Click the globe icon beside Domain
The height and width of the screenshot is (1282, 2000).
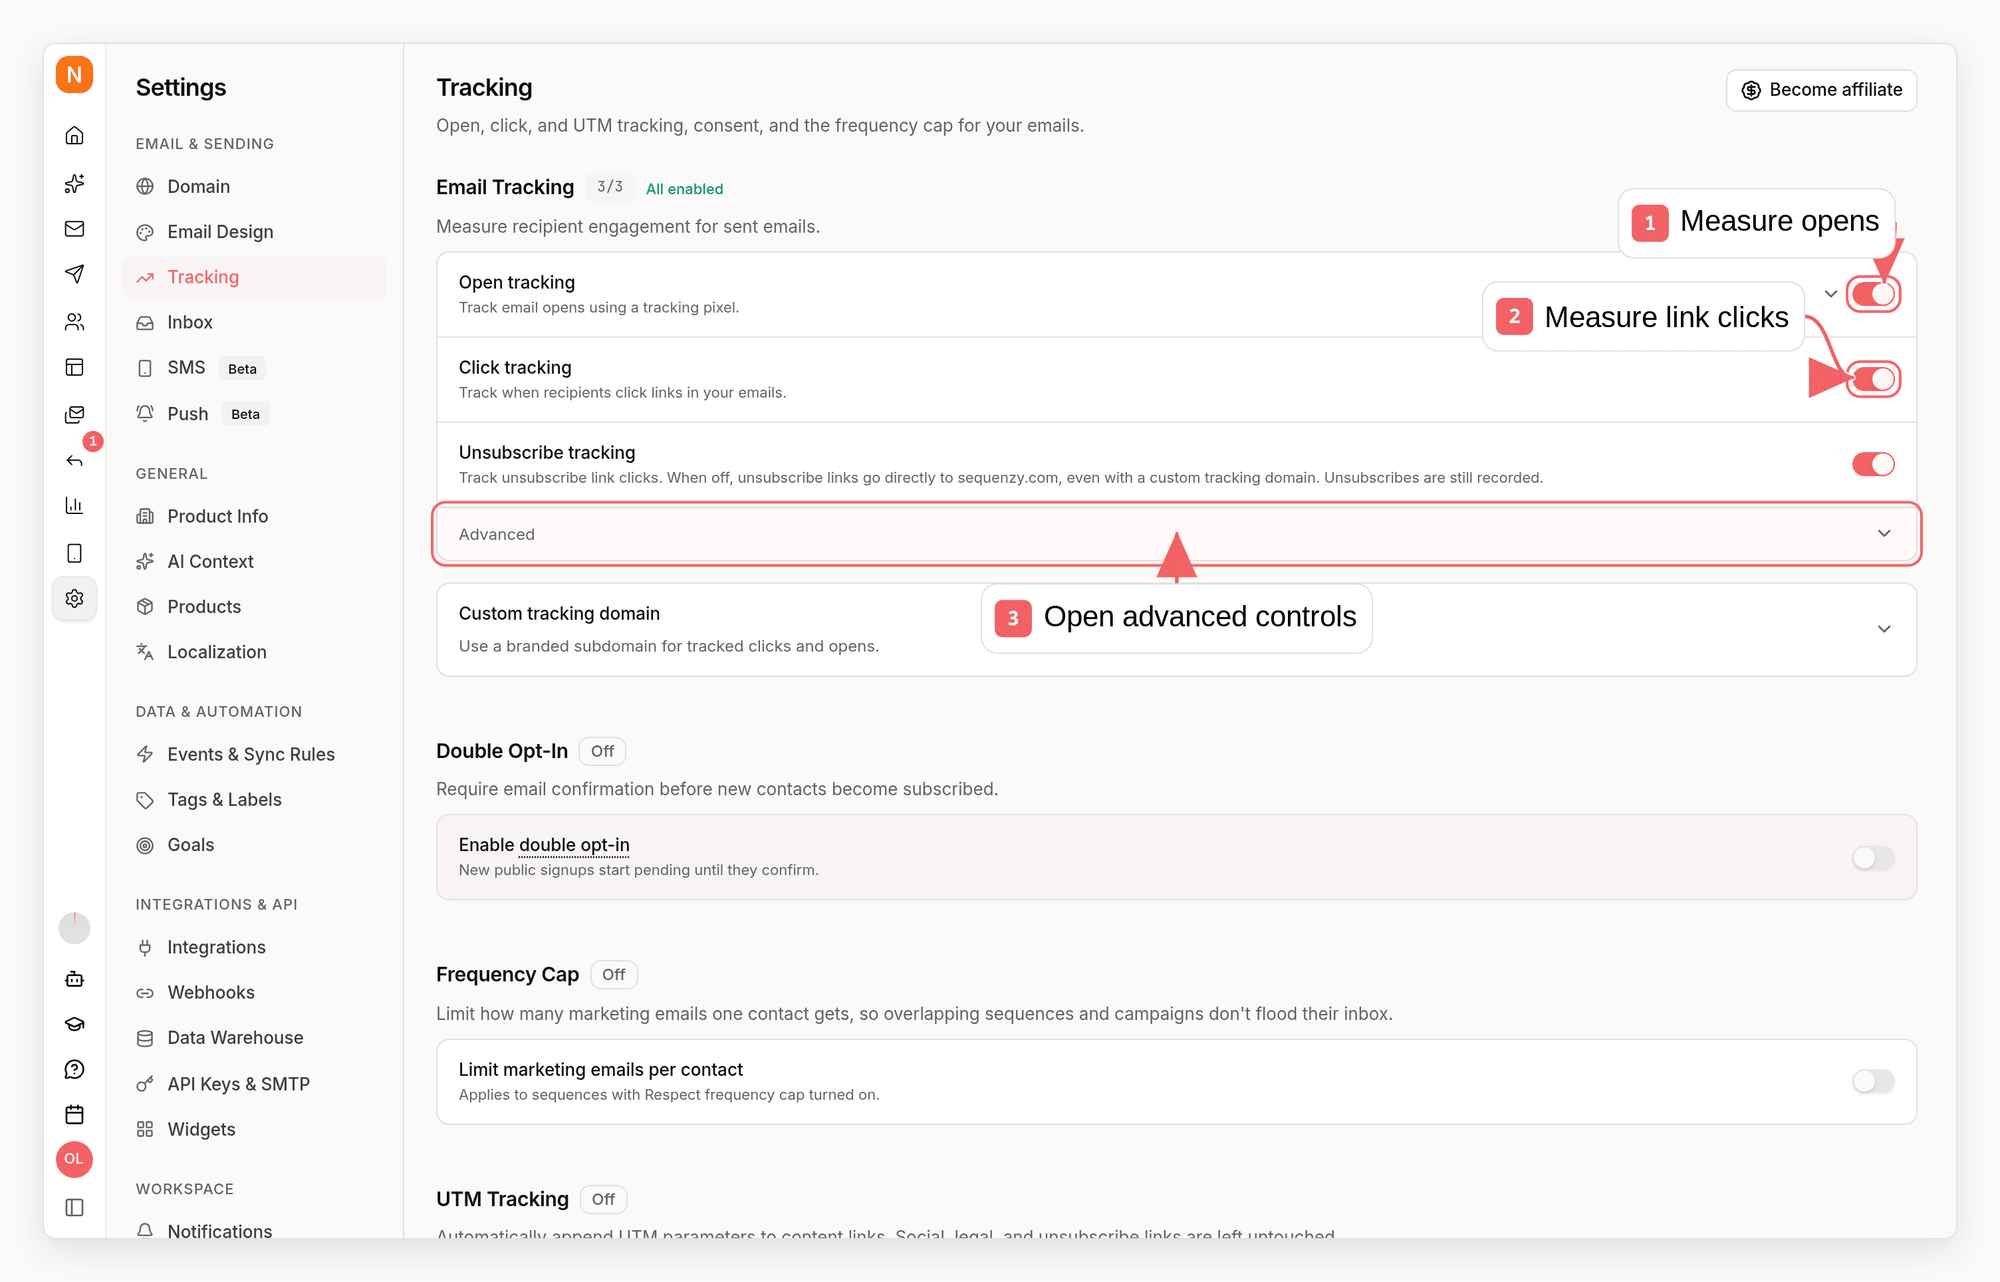coord(145,187)
